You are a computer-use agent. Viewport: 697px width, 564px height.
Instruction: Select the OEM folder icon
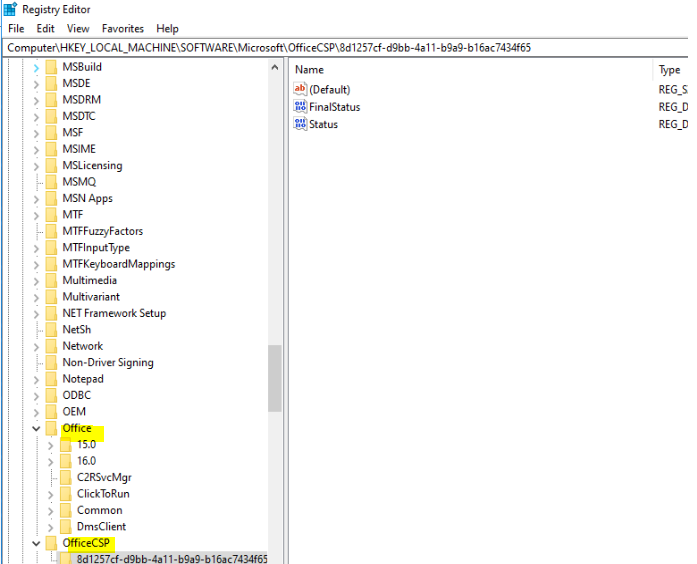click(x=52, y=412)
